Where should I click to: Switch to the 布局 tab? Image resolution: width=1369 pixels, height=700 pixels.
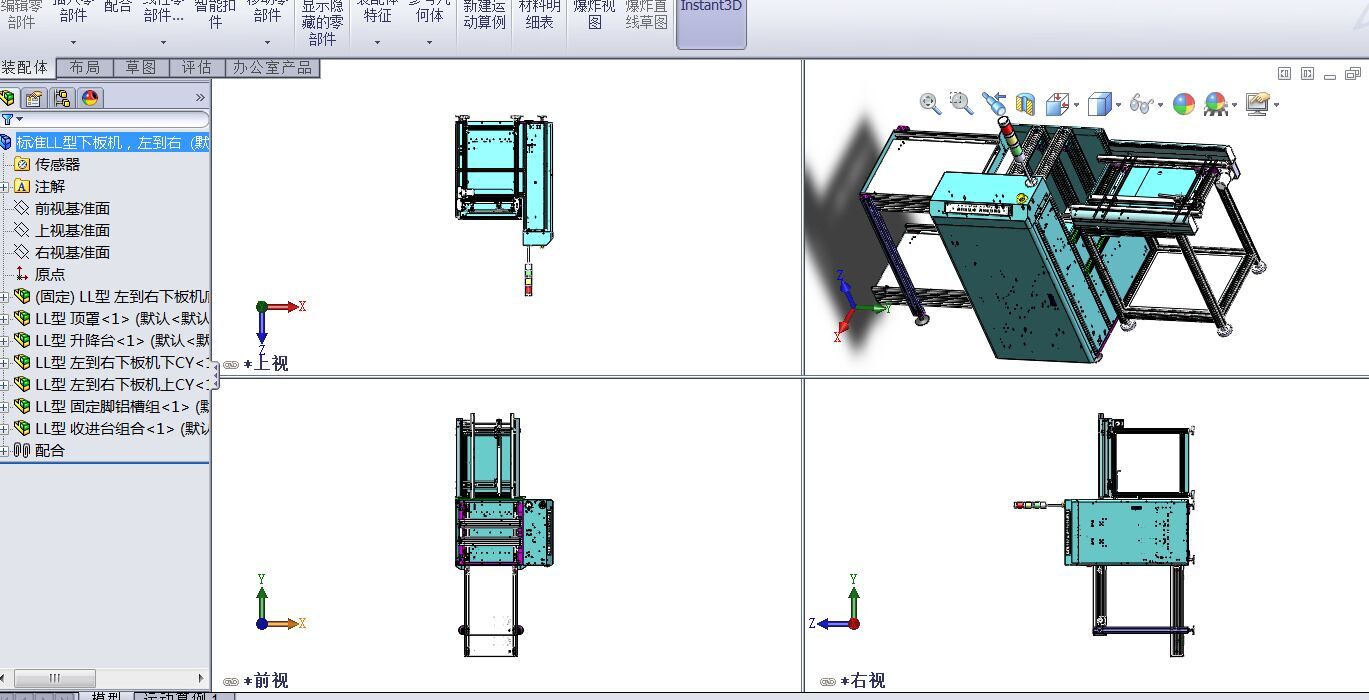[x=85, y=67]
